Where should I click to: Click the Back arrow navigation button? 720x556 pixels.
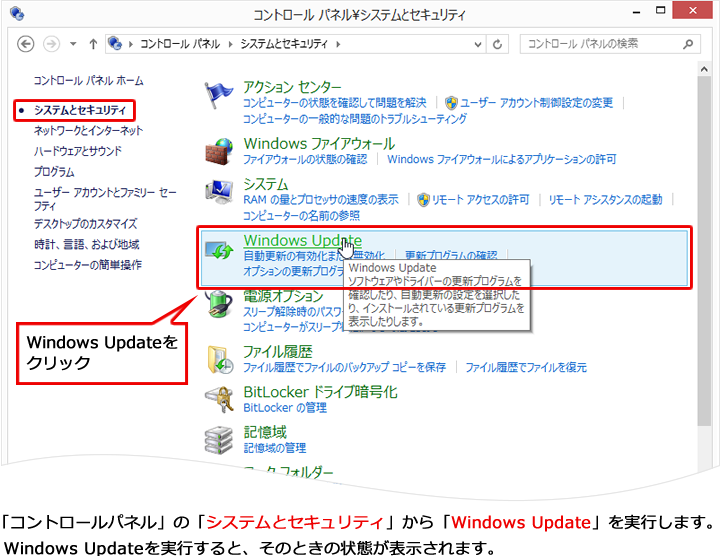pos(26,44)
